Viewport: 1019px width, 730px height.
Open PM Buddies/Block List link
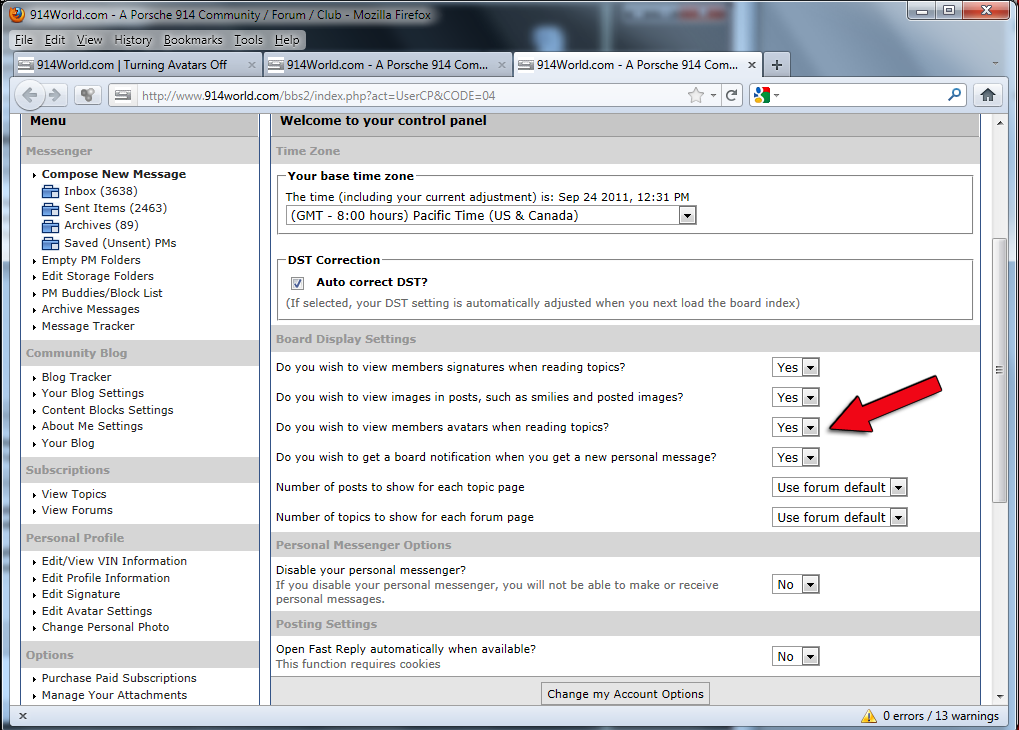[x=102, y=293]
